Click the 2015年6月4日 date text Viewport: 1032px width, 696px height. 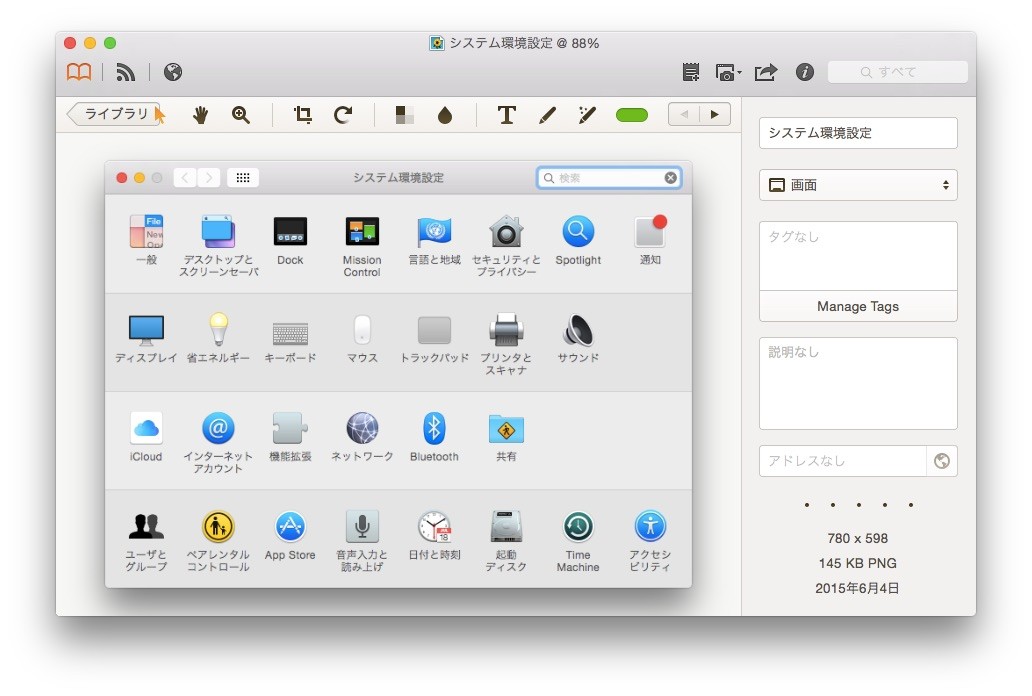click(x=857, y=588)
